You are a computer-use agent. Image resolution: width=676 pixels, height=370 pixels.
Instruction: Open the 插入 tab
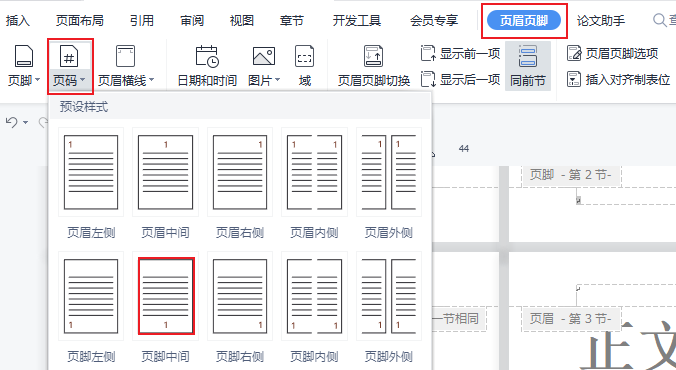(17, 20)
